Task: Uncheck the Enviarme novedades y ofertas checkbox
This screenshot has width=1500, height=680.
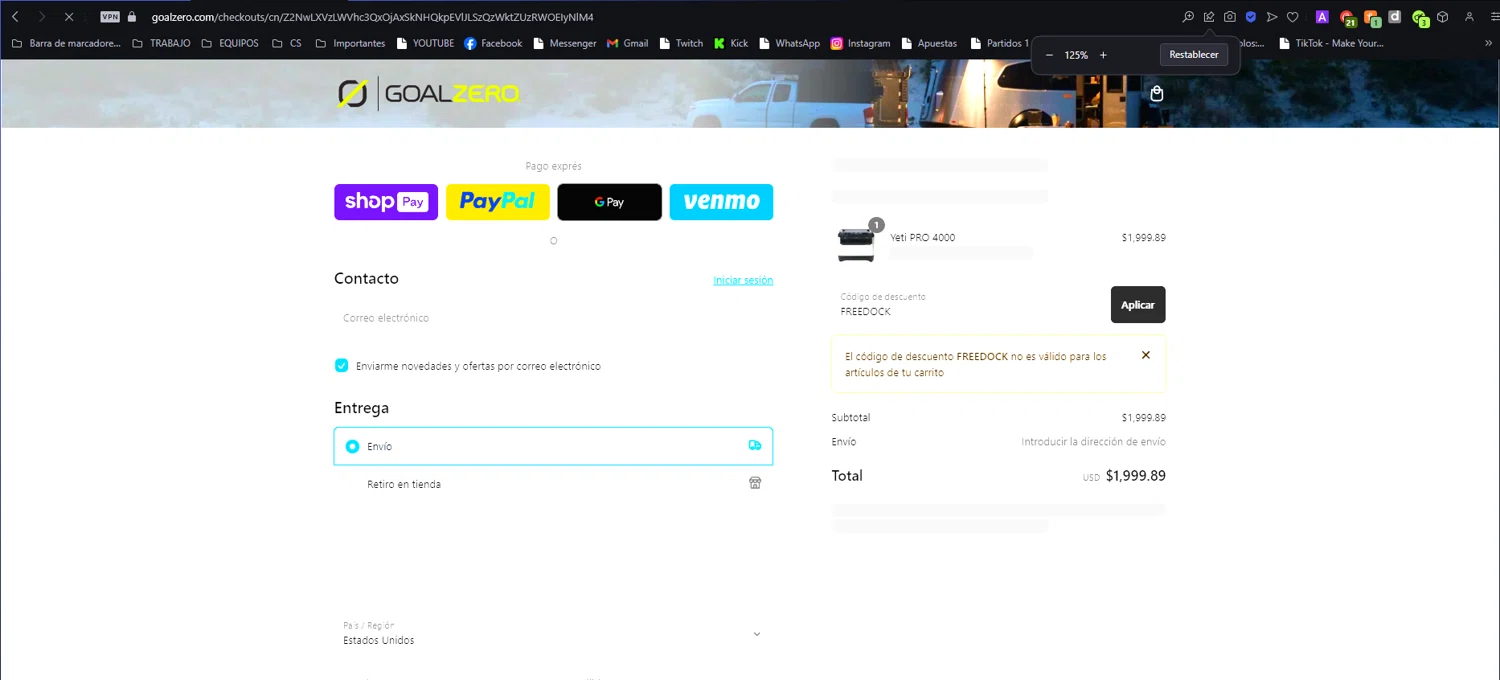Action: [341, 366]
